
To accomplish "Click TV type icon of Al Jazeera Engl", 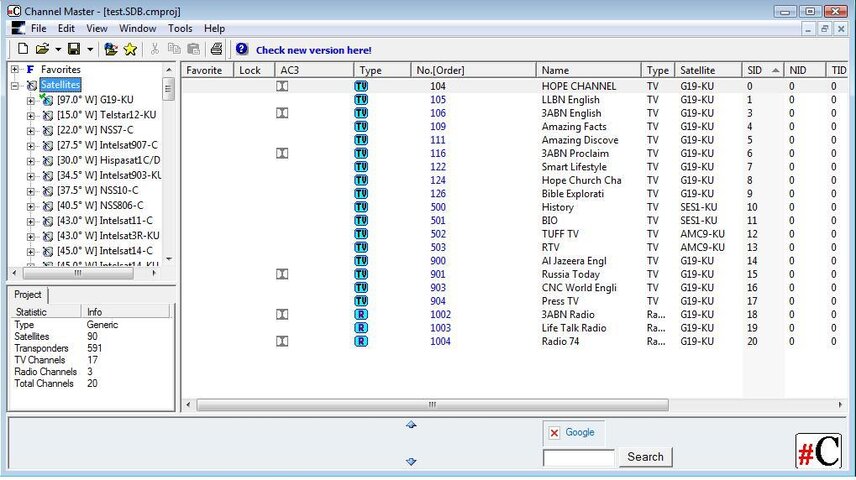I will pos(361,260).
